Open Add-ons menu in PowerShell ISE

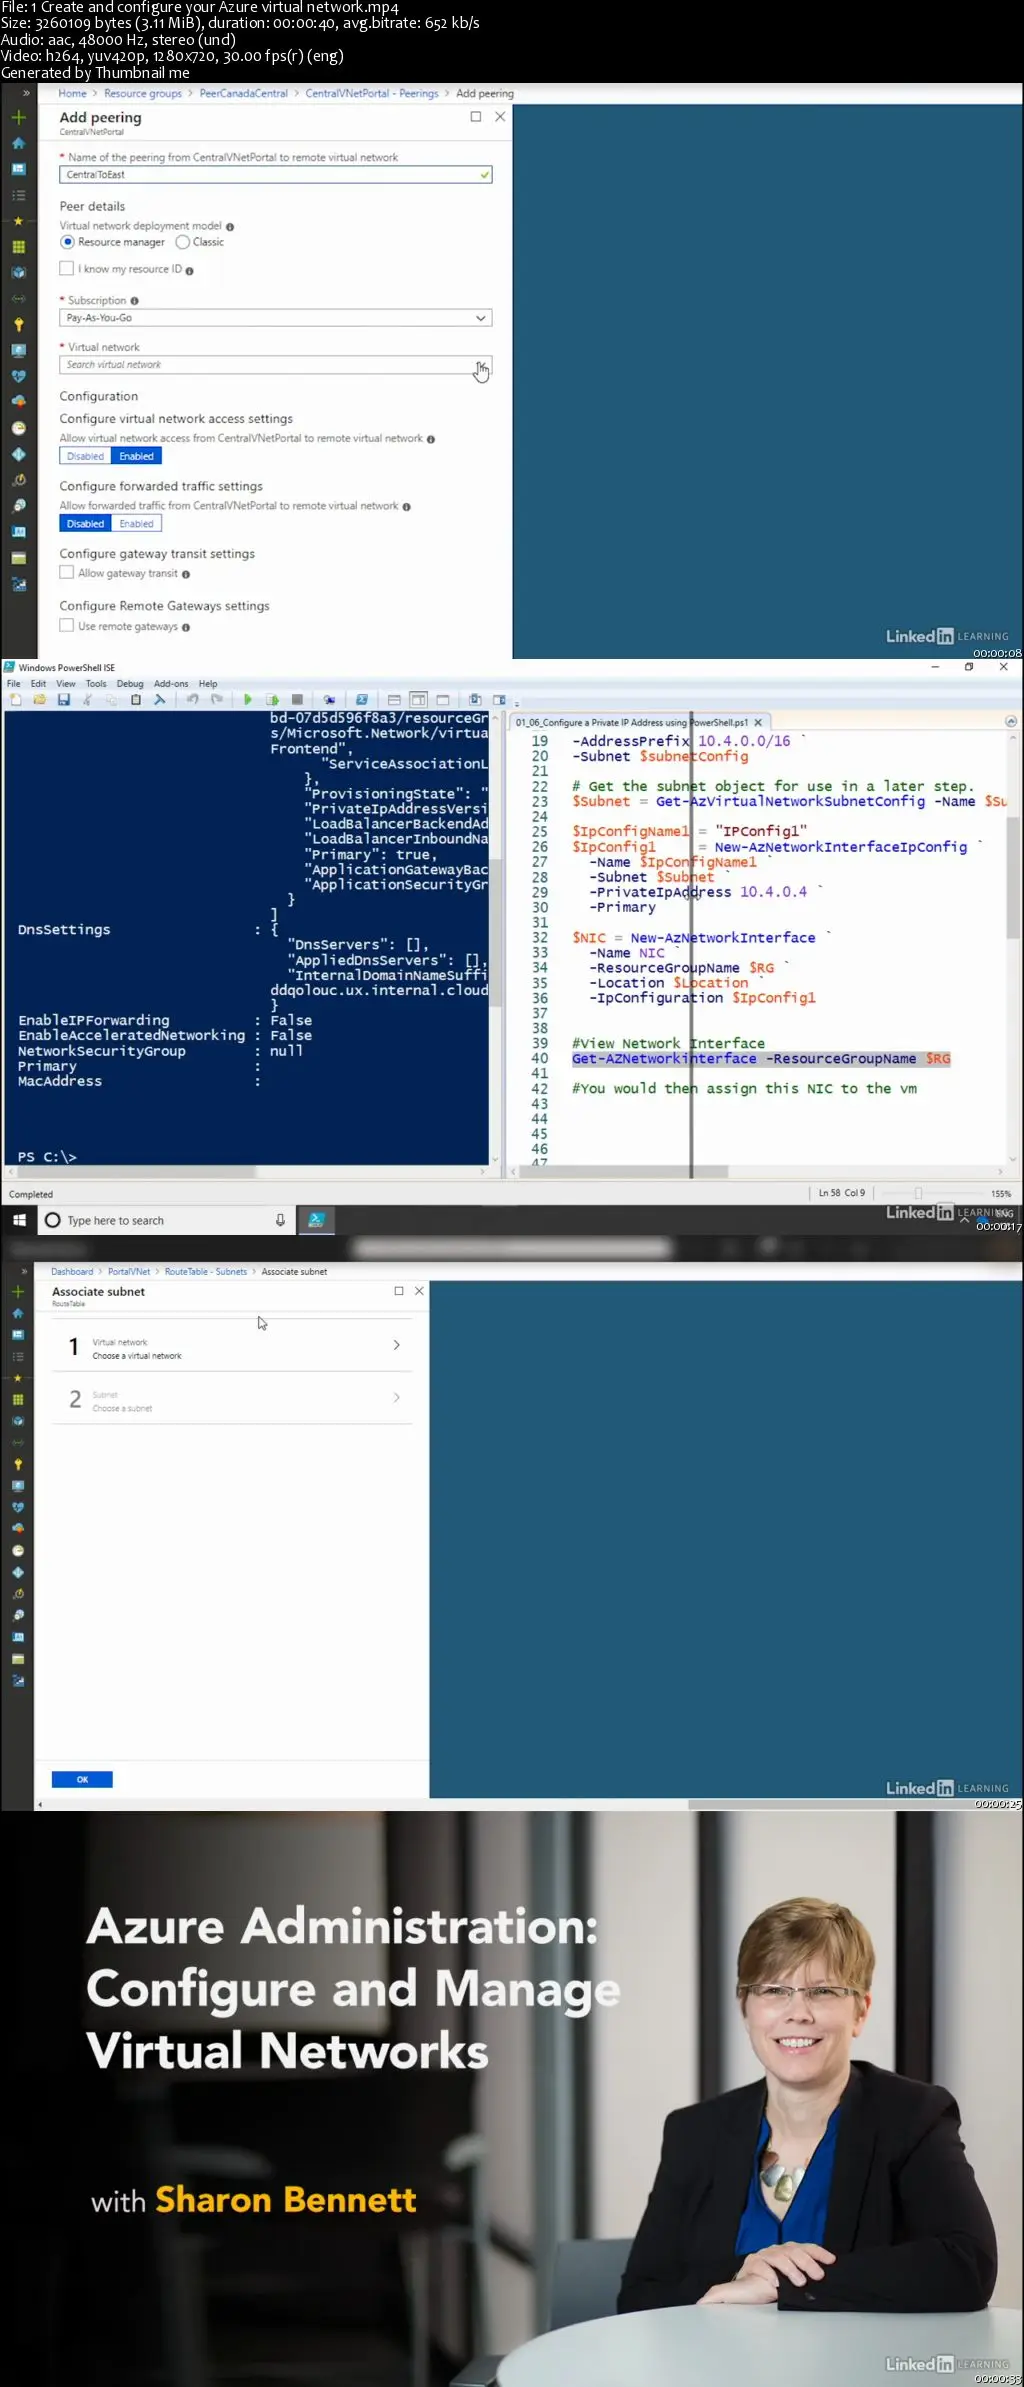[x=171, y=684]
